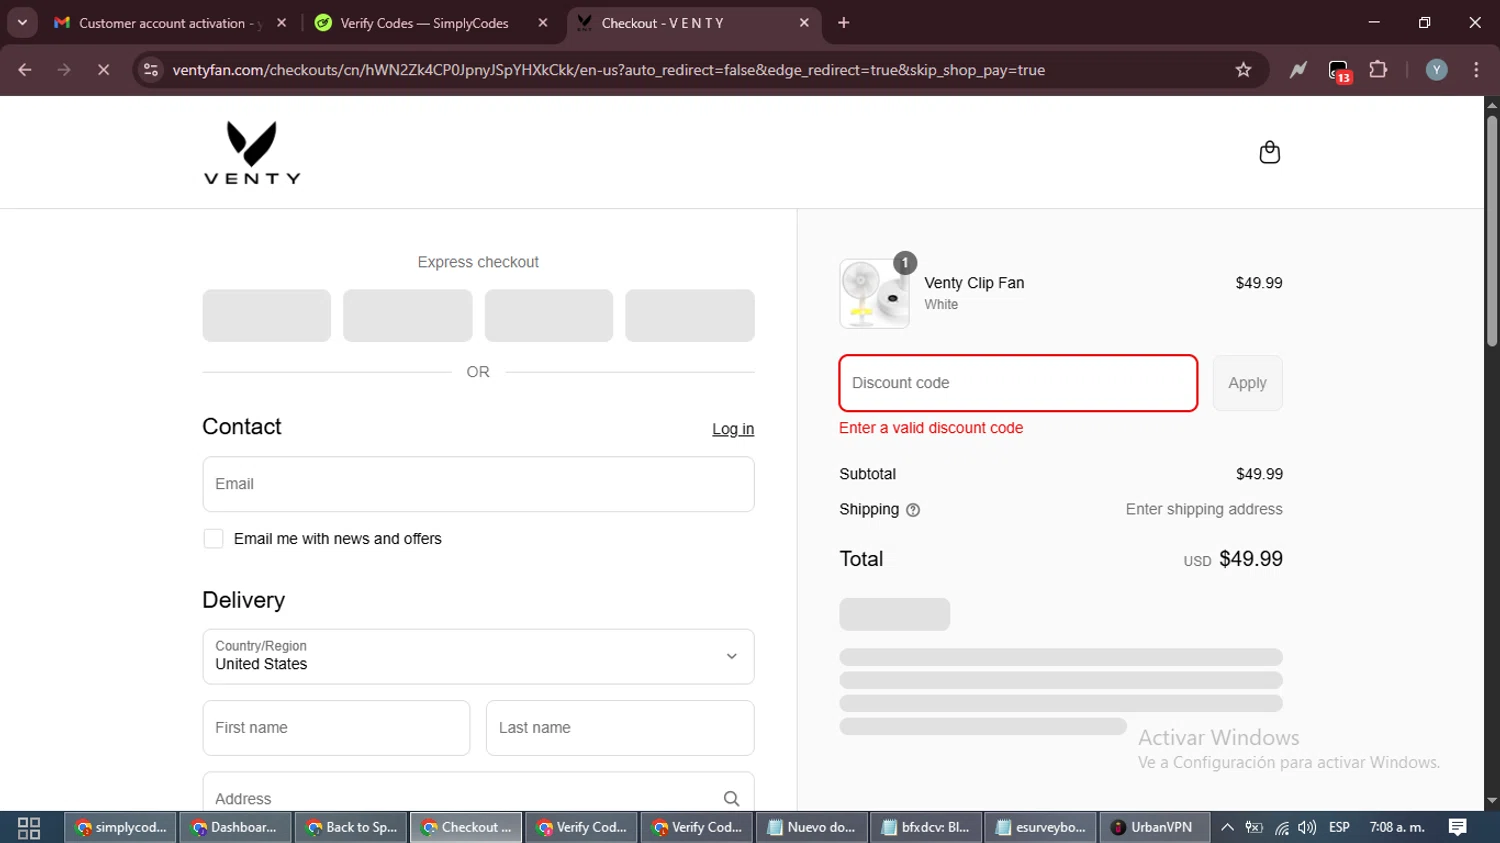Open simplycod... taskbar window

click(121, 827)
